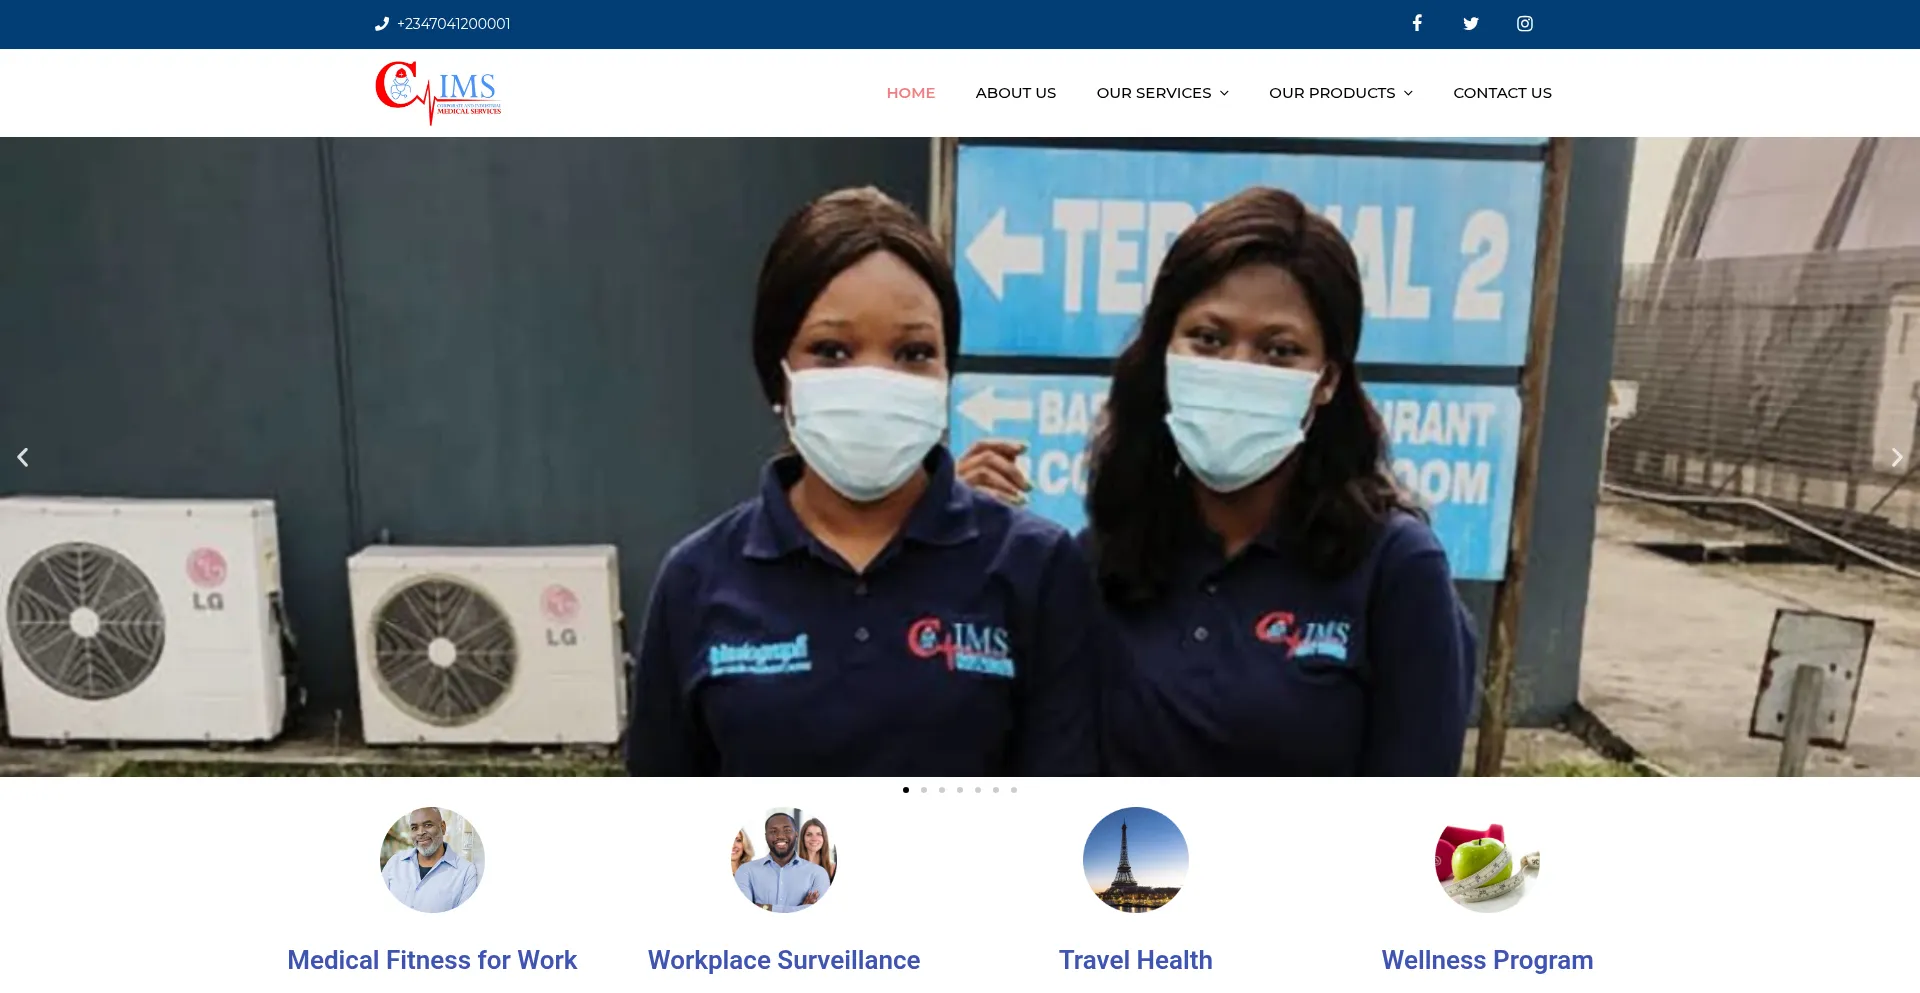This screenshot has height=993, width=1920.
Task: Open the Instagram profile icon
Action: tap(1524, 24)
